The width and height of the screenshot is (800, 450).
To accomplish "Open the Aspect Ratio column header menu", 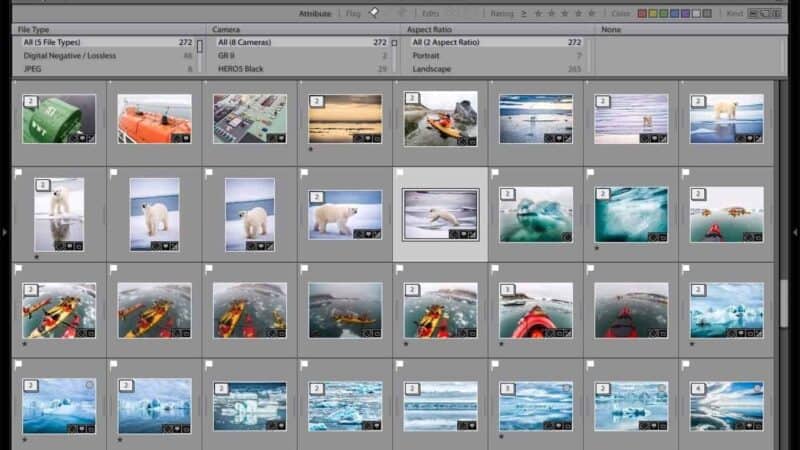I will pyautogui.click(x=429, y=30).
